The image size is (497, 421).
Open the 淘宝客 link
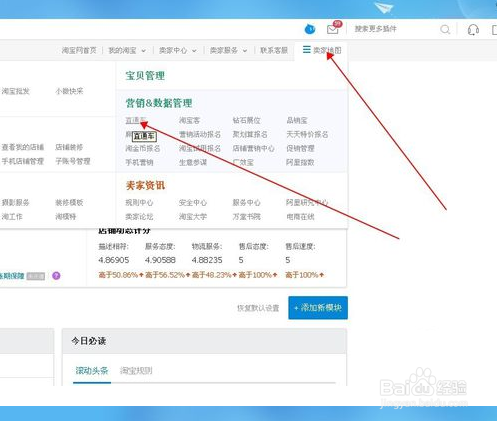(x=189, y=120)
